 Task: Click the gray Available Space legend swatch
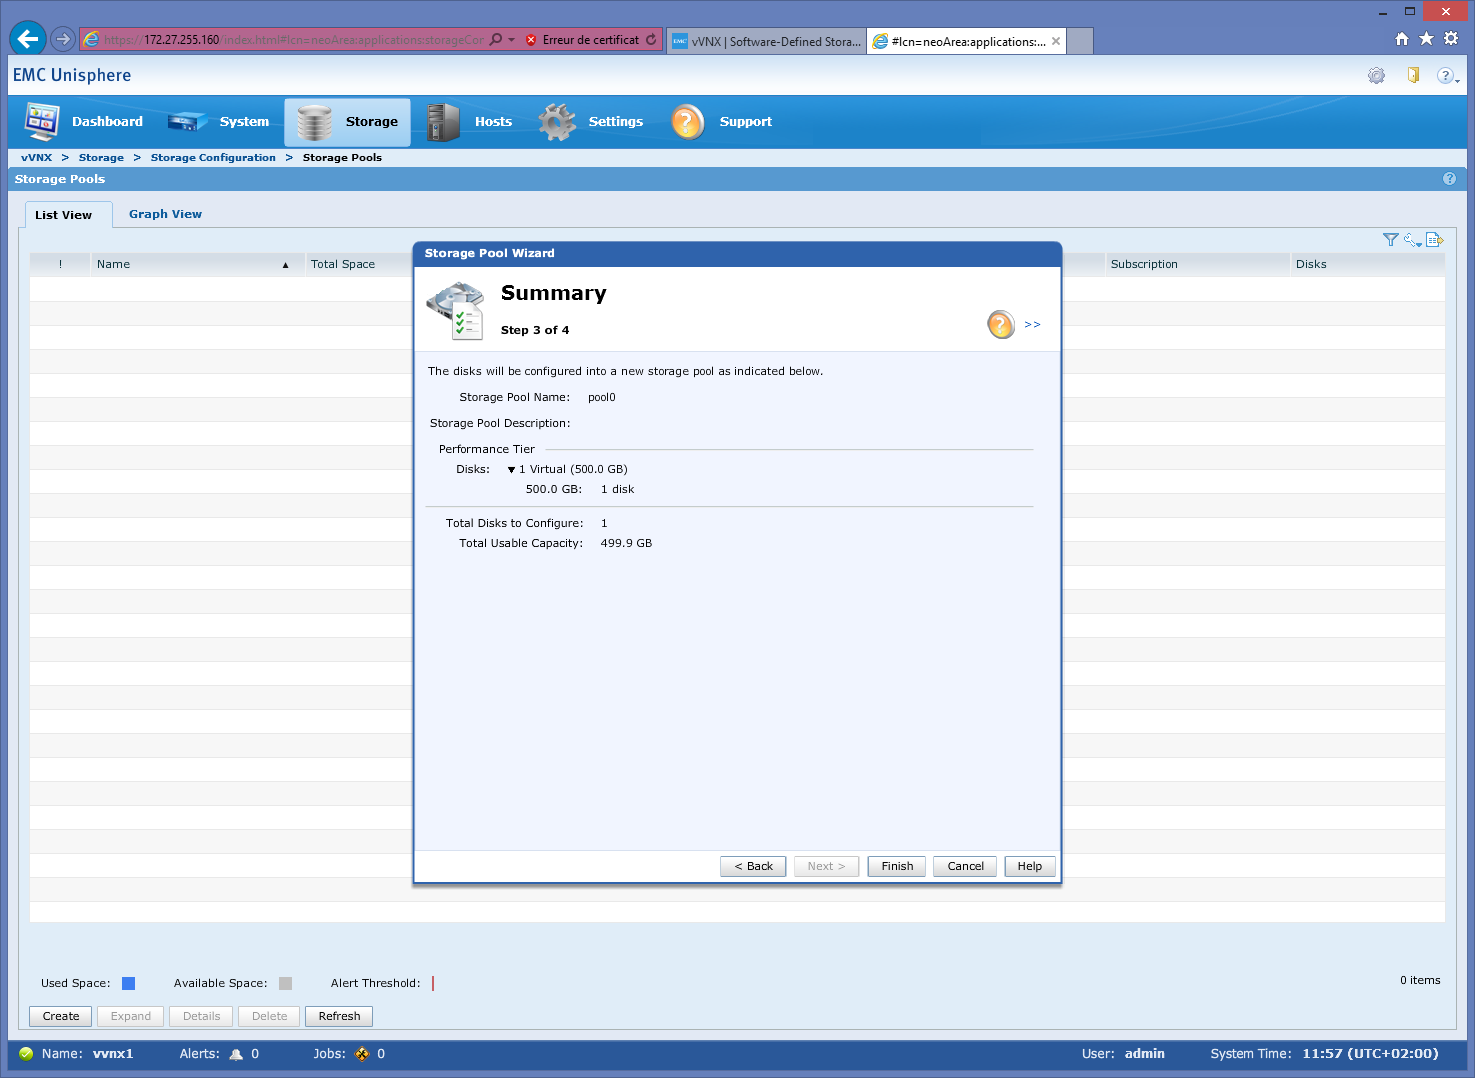[285, 983]
